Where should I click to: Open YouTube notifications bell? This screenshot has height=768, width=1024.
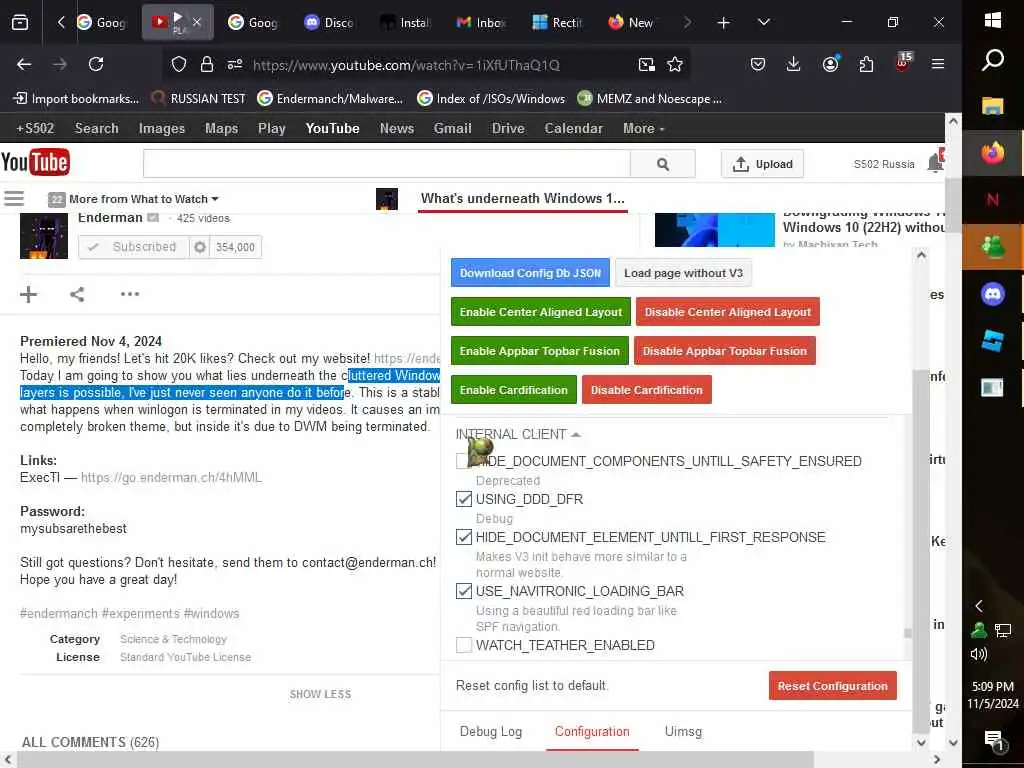[935, 163]
